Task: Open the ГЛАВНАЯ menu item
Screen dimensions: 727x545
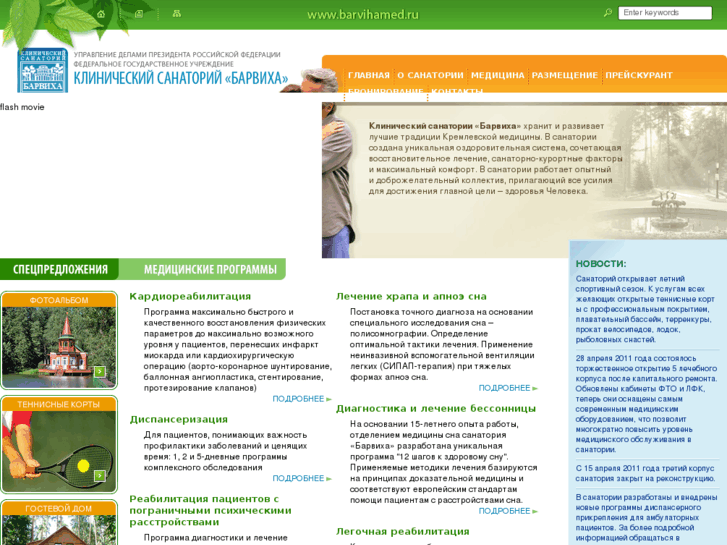Action: [x=369, y=75]
